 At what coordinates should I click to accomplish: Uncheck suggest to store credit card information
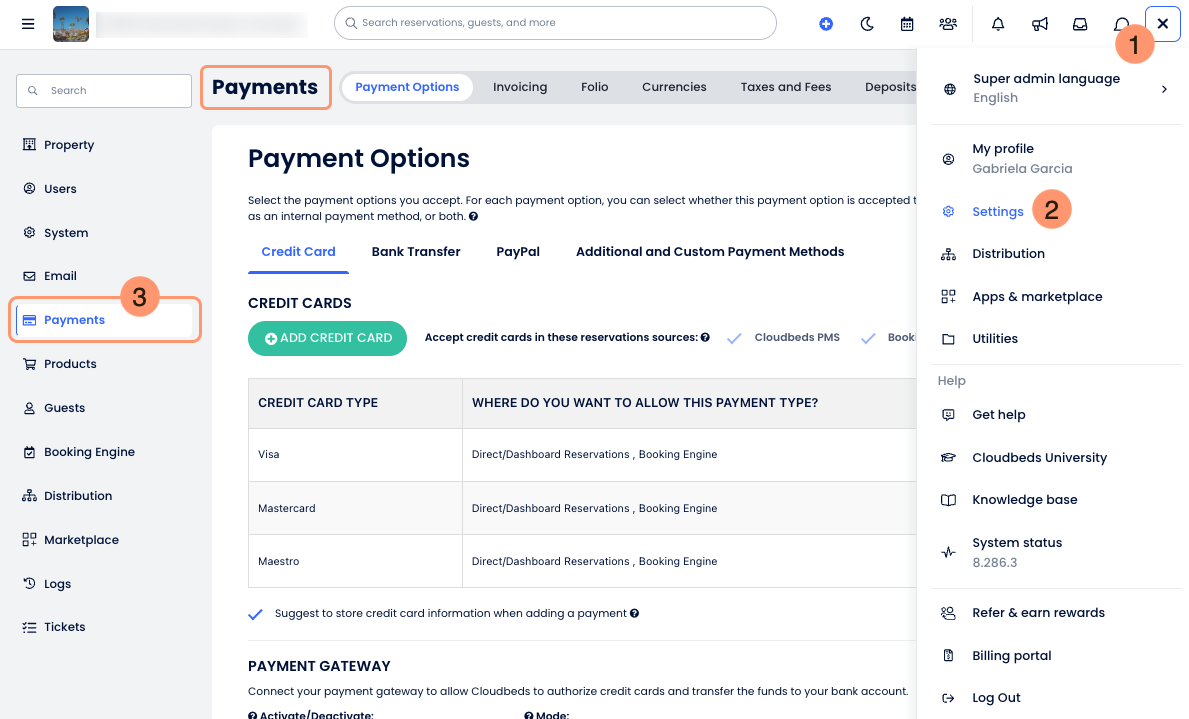[x=256, y=614]
